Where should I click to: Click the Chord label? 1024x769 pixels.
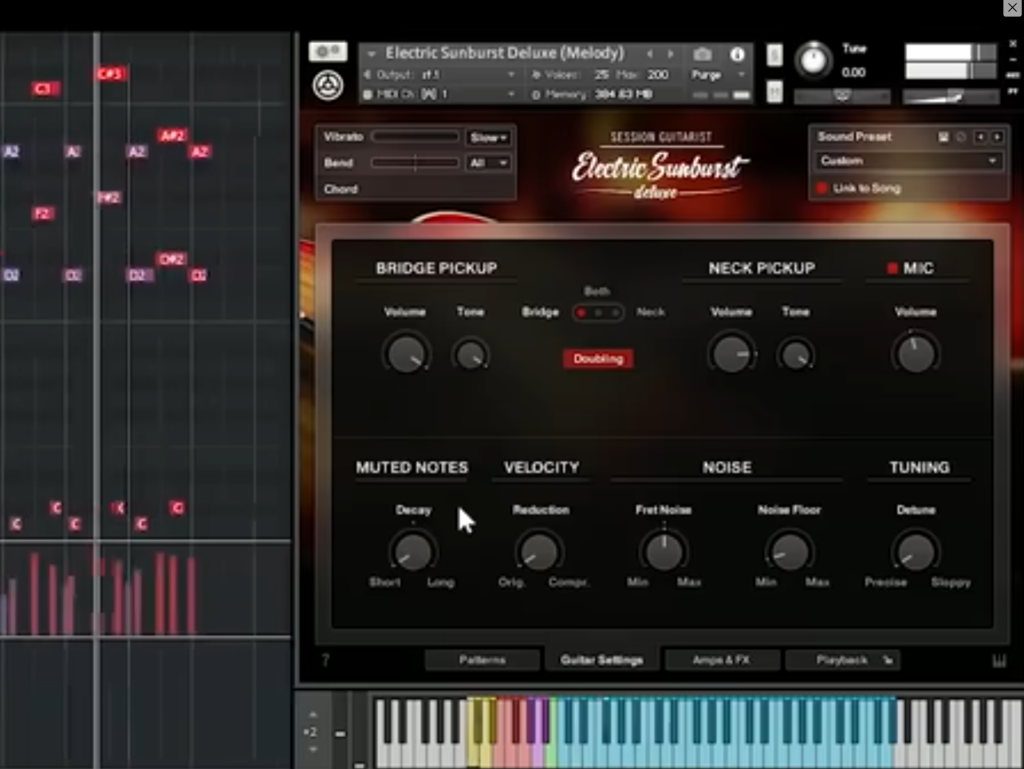[341, 189]
